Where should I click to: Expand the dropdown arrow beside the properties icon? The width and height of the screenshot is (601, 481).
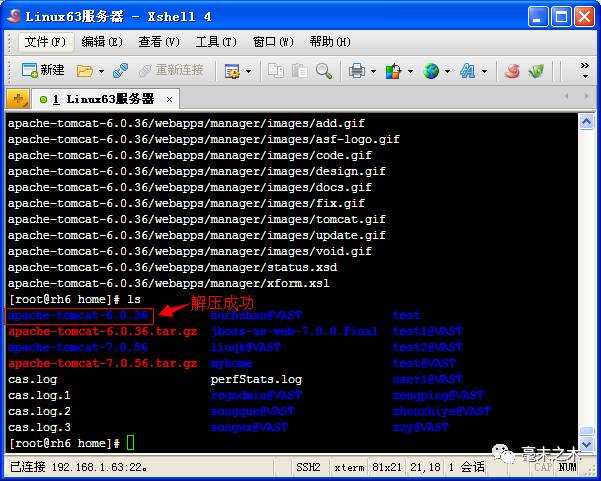248,72
